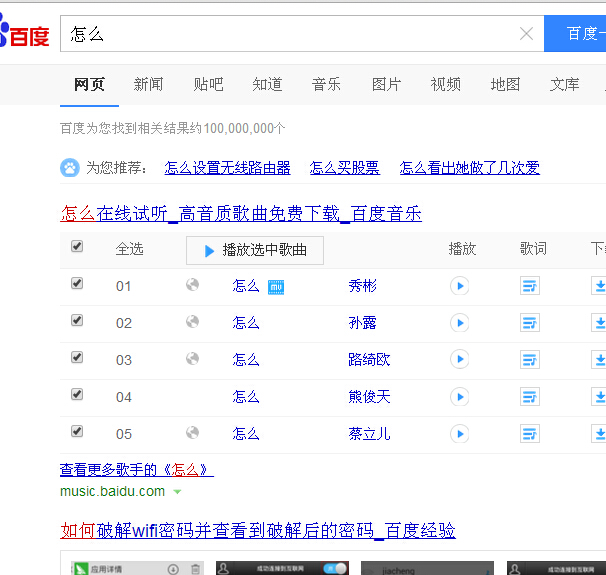Play song 03 by 路绮欧
Image resolution: width=606 pixels, height=575 pixels.
coord(460,359)
